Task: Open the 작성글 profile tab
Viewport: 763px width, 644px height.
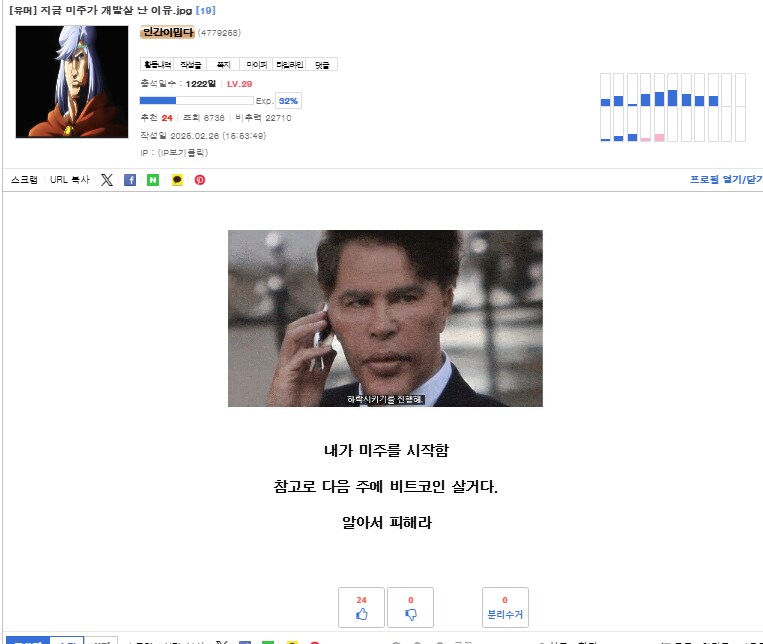Action: pyautogui.click(x=190, y=64)
